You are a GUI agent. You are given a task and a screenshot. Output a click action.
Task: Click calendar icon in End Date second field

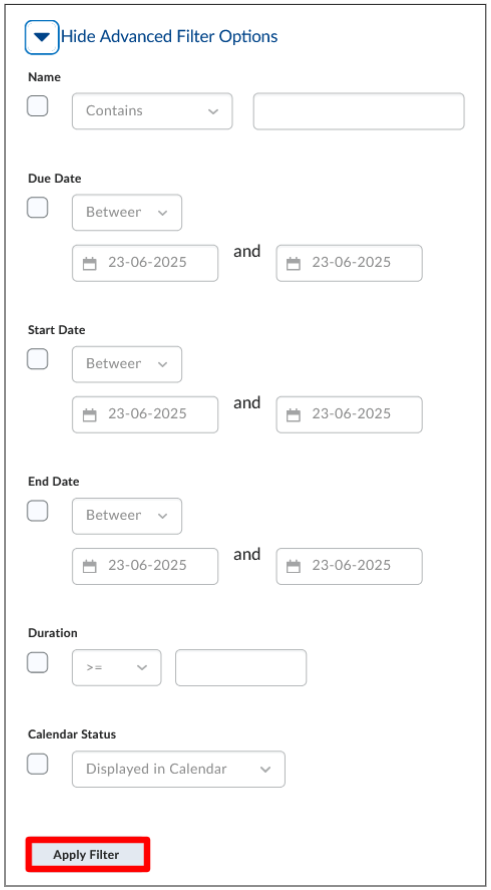click(x=293, y=566)
